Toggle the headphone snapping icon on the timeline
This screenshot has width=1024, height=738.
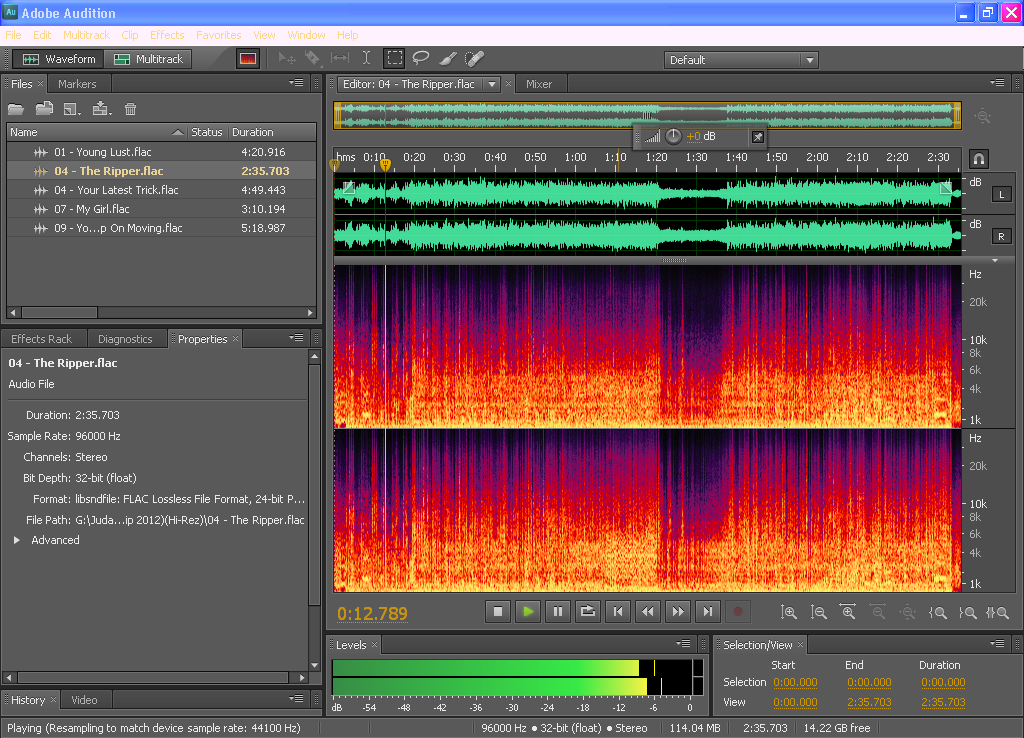click(978, 159)
